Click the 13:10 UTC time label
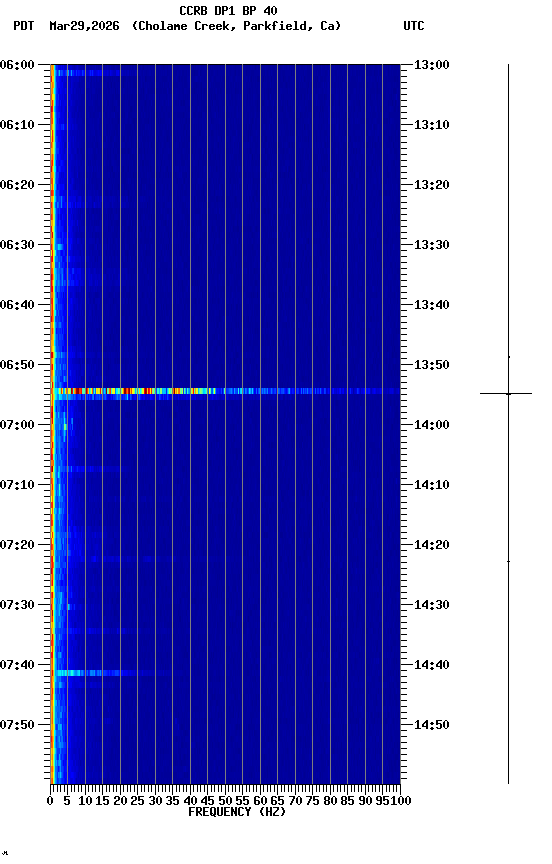Screen dimensions: 552x864 tap(432, 125)
